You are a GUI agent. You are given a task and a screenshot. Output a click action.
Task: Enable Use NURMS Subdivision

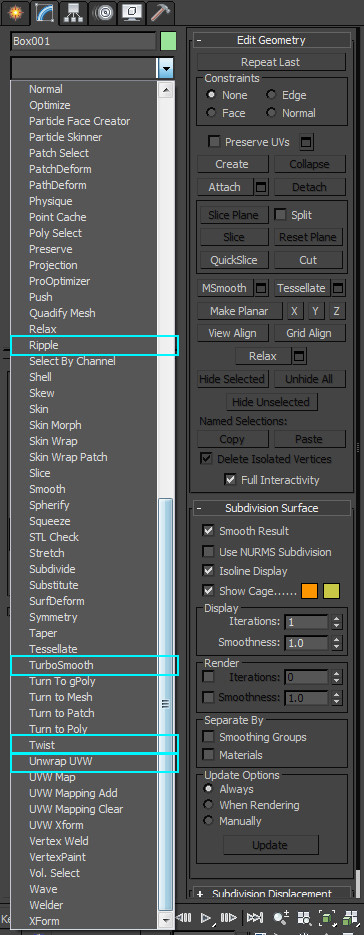coord(208,552)
